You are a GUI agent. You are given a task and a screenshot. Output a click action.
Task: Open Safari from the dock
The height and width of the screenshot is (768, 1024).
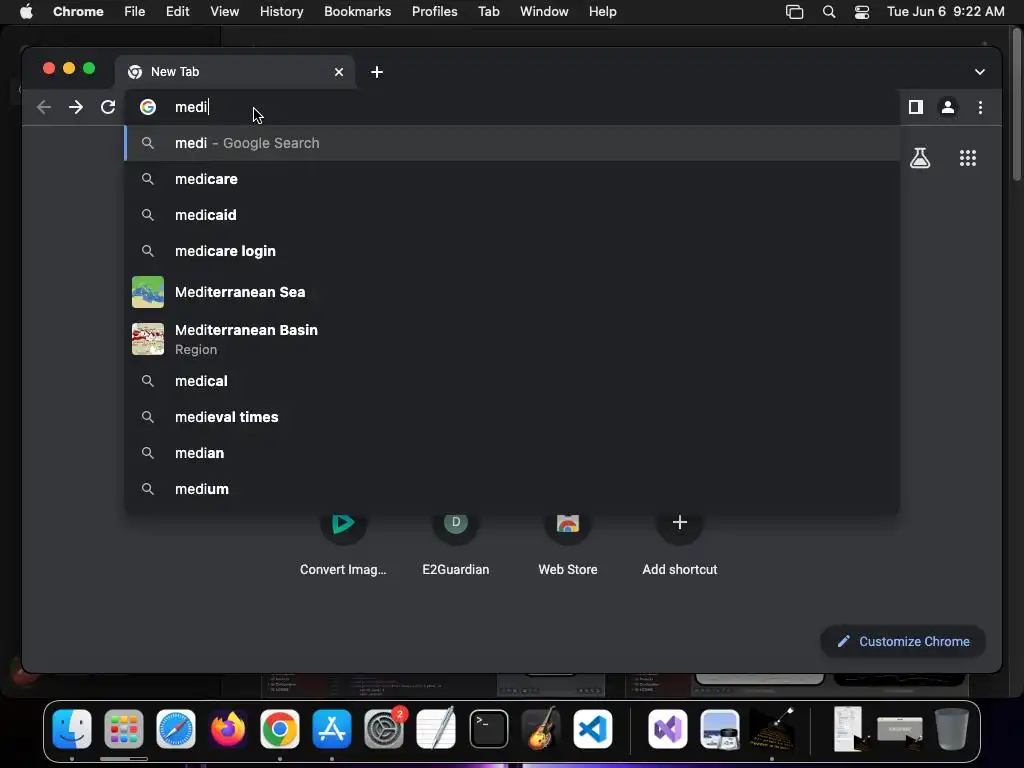pos(176,728)
